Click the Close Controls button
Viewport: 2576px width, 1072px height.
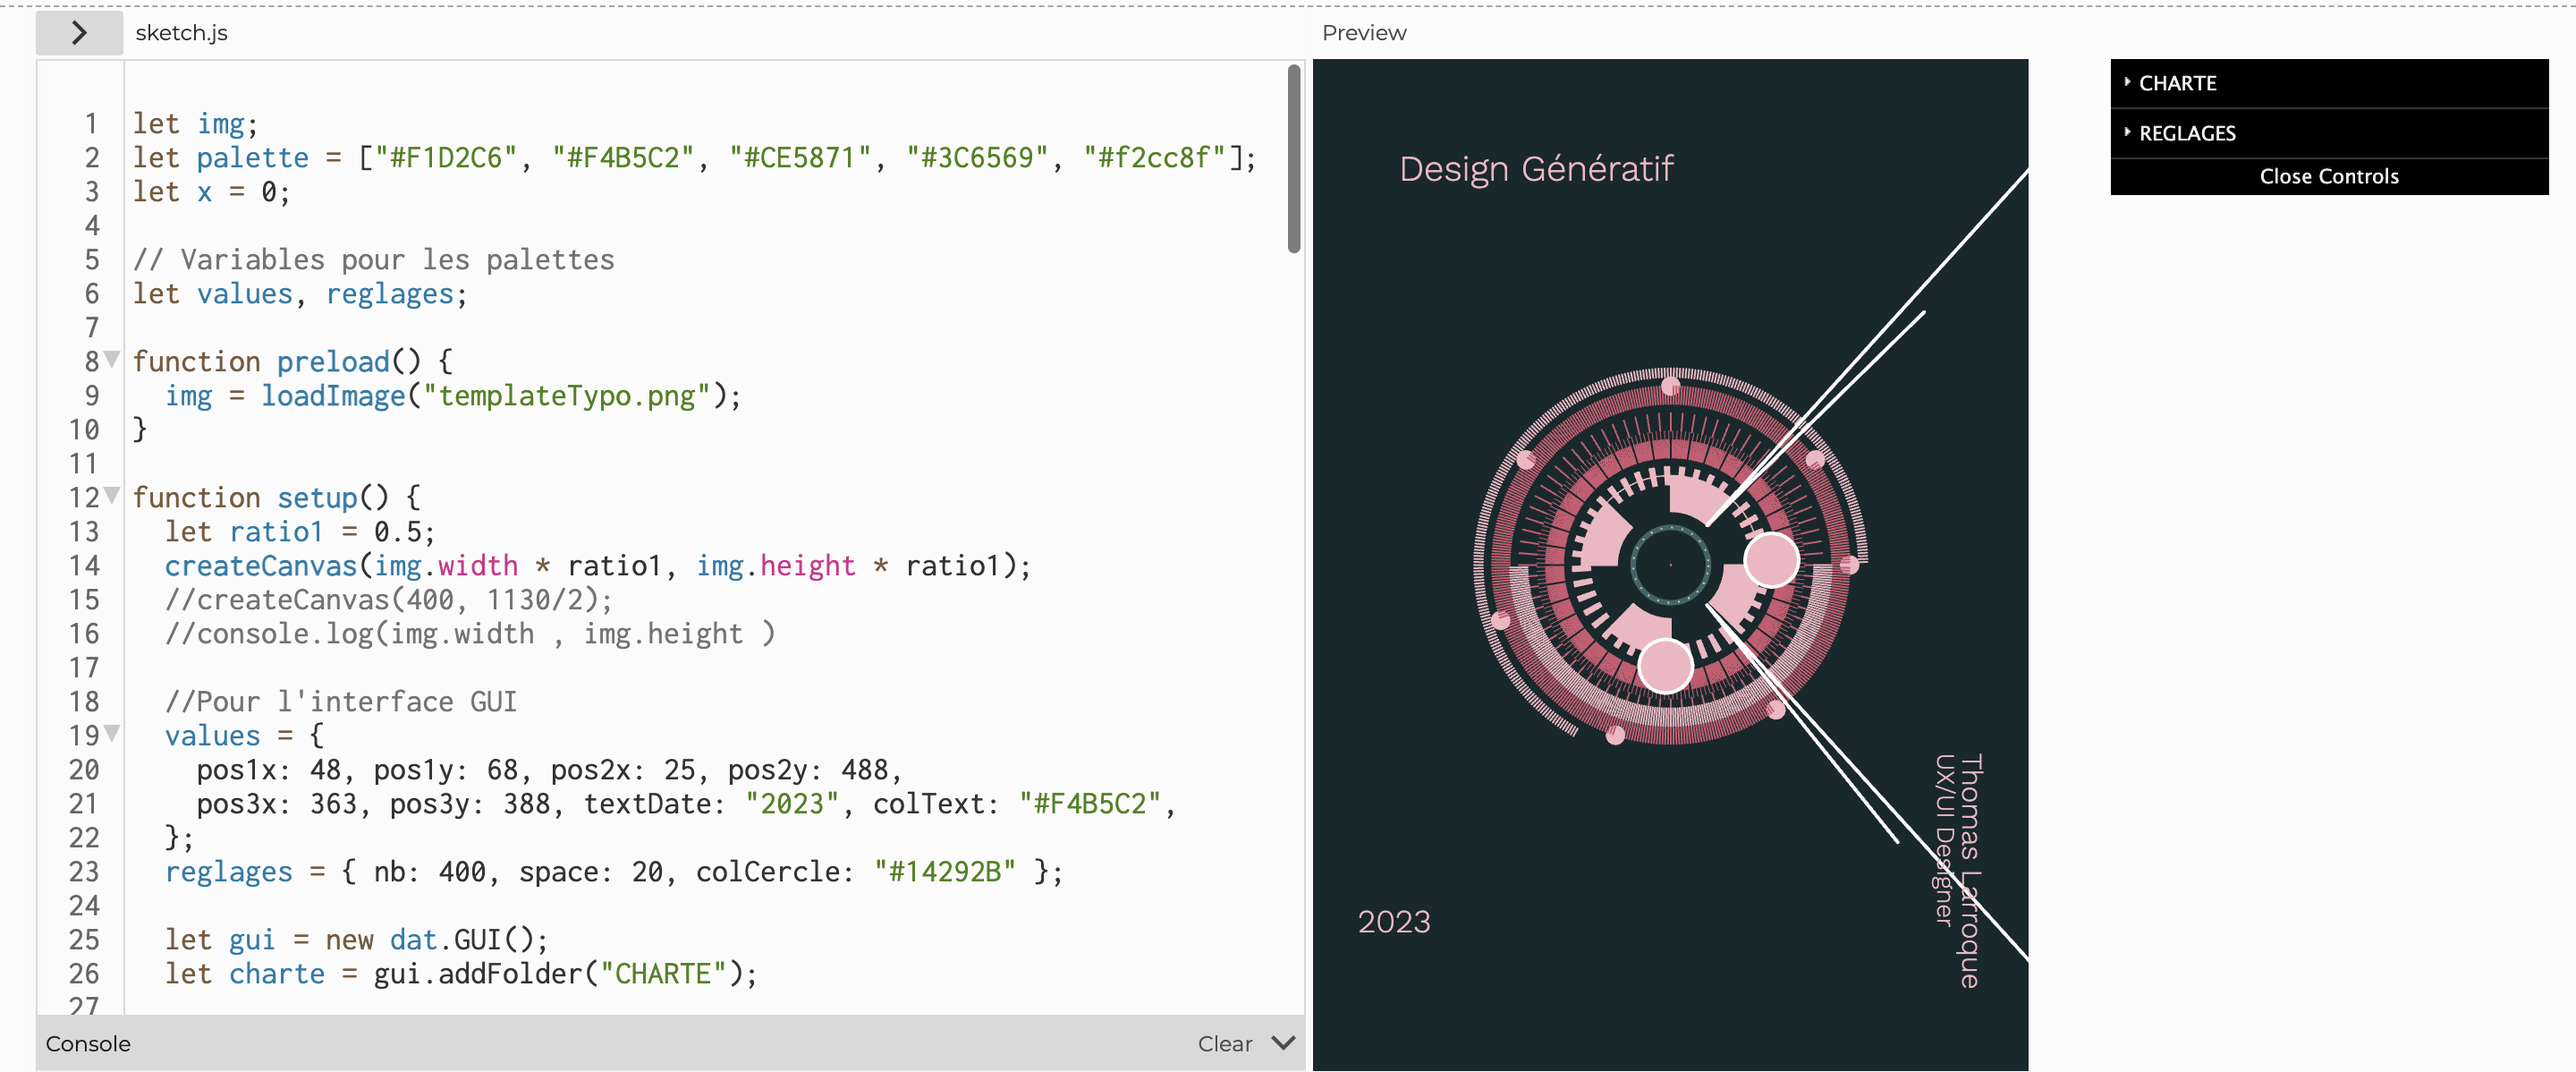coord(2328,176)
